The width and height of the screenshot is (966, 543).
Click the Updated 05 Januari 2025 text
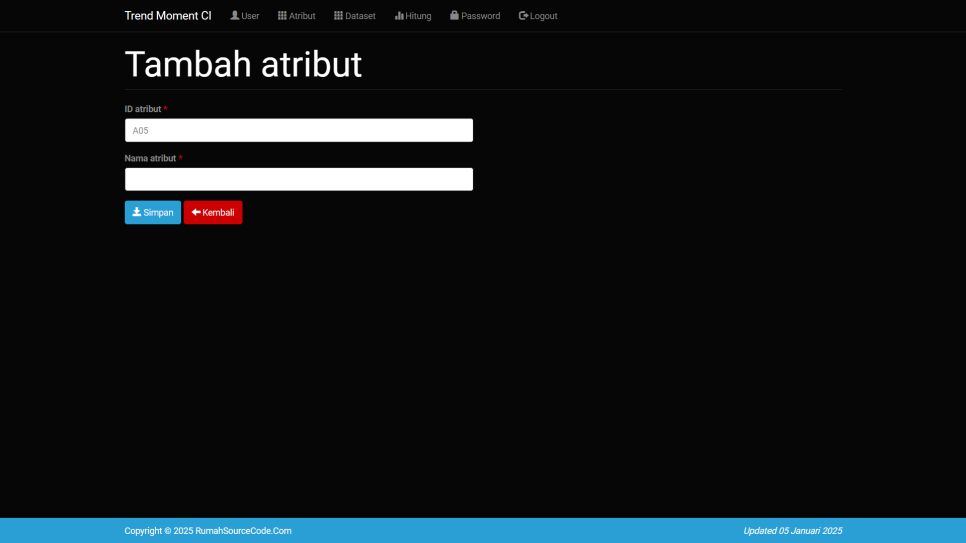(x=792, y=531)
